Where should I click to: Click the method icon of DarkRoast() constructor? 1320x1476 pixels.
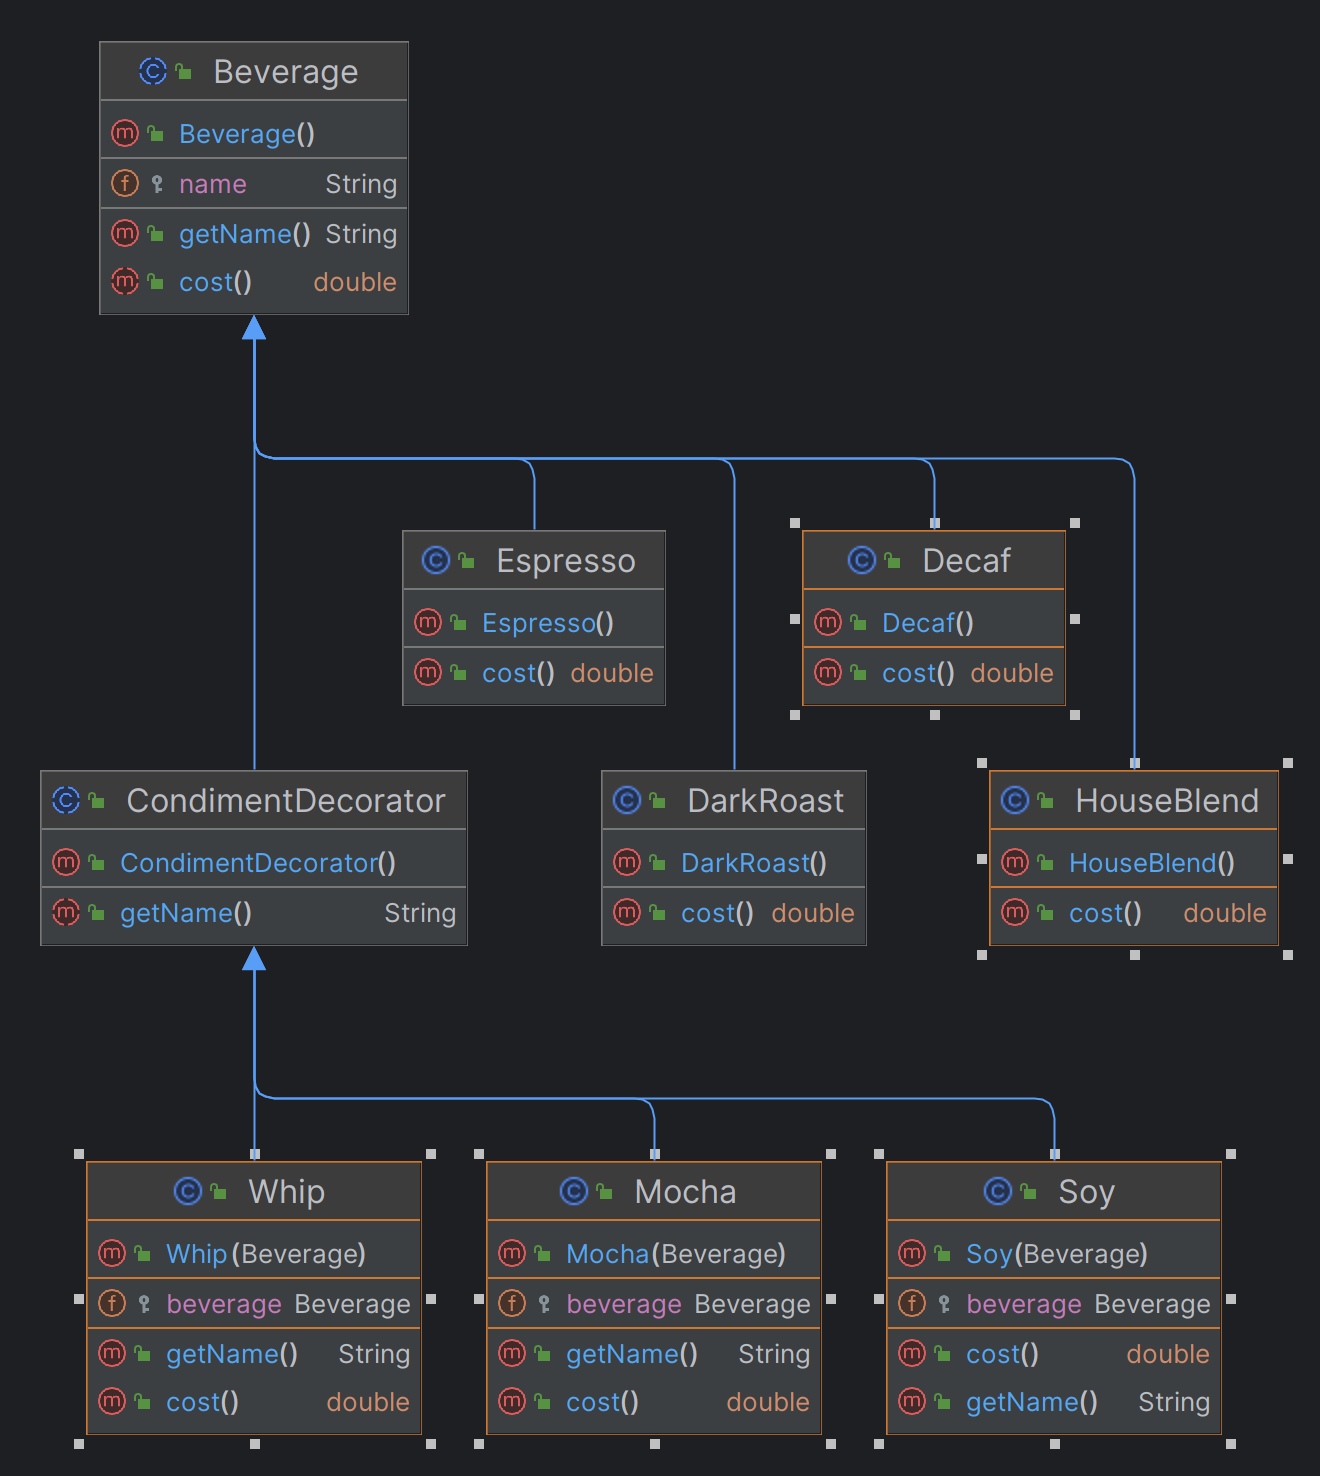[x=626, y=862]
